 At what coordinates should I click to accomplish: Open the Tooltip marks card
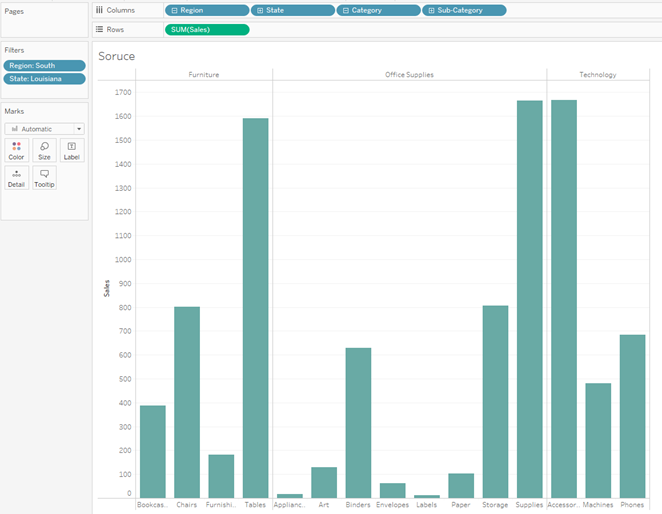(44, 178)
